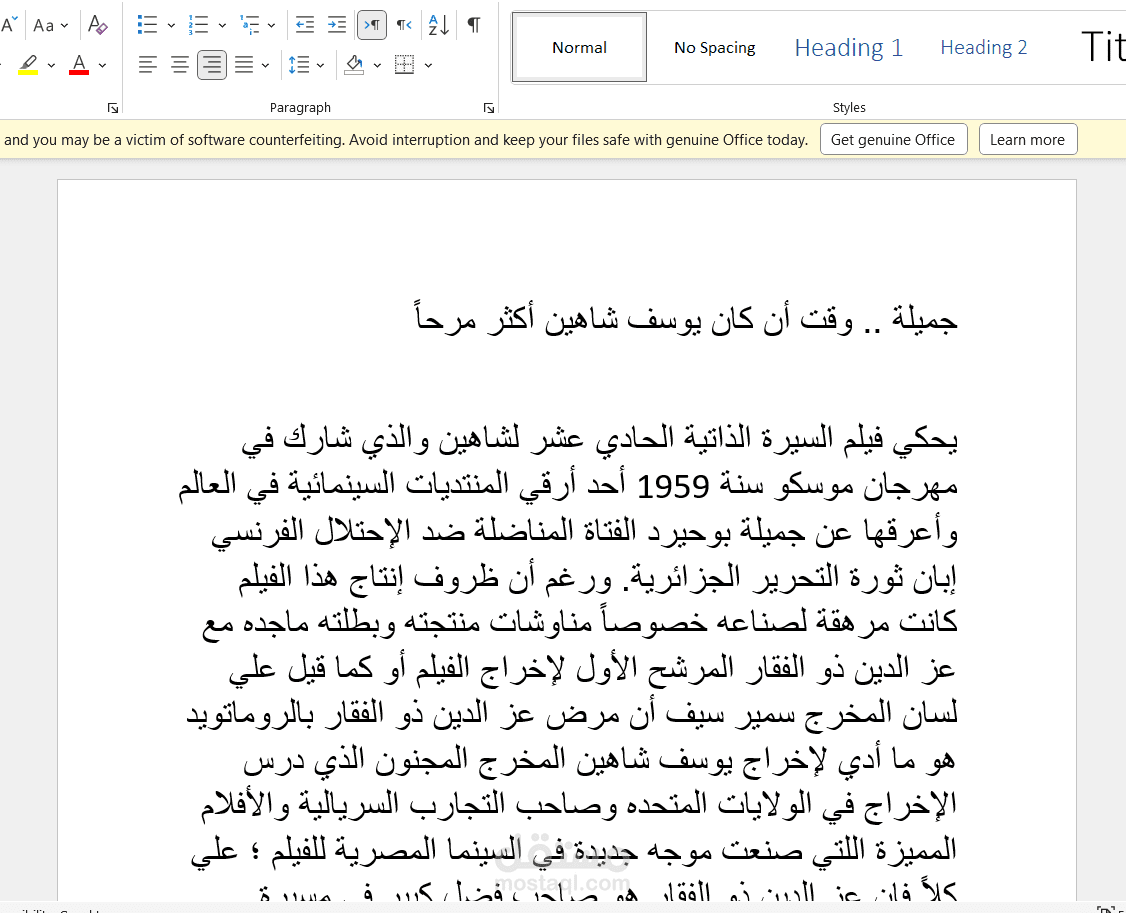Screen dimensions: 1126x913
Task: Justify the paragraph text
Action: tap(244, 65)
